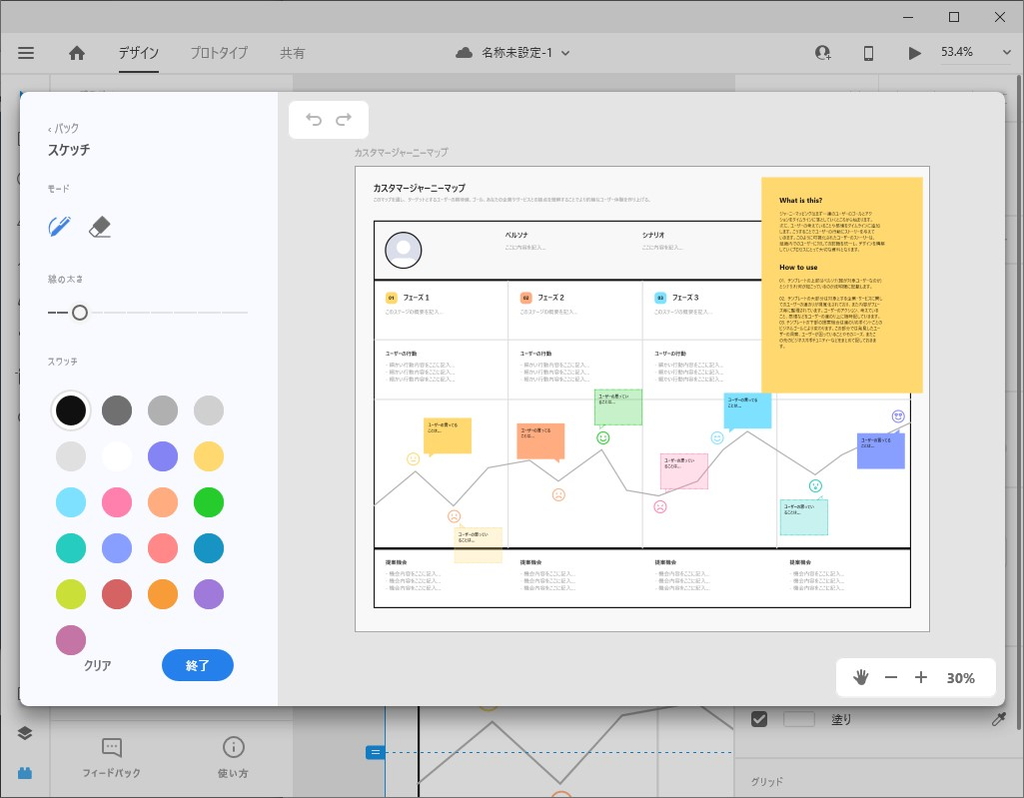The image size is (1024, 798).
Task: Select the peach orange swatch
Action: pos(163,503)
